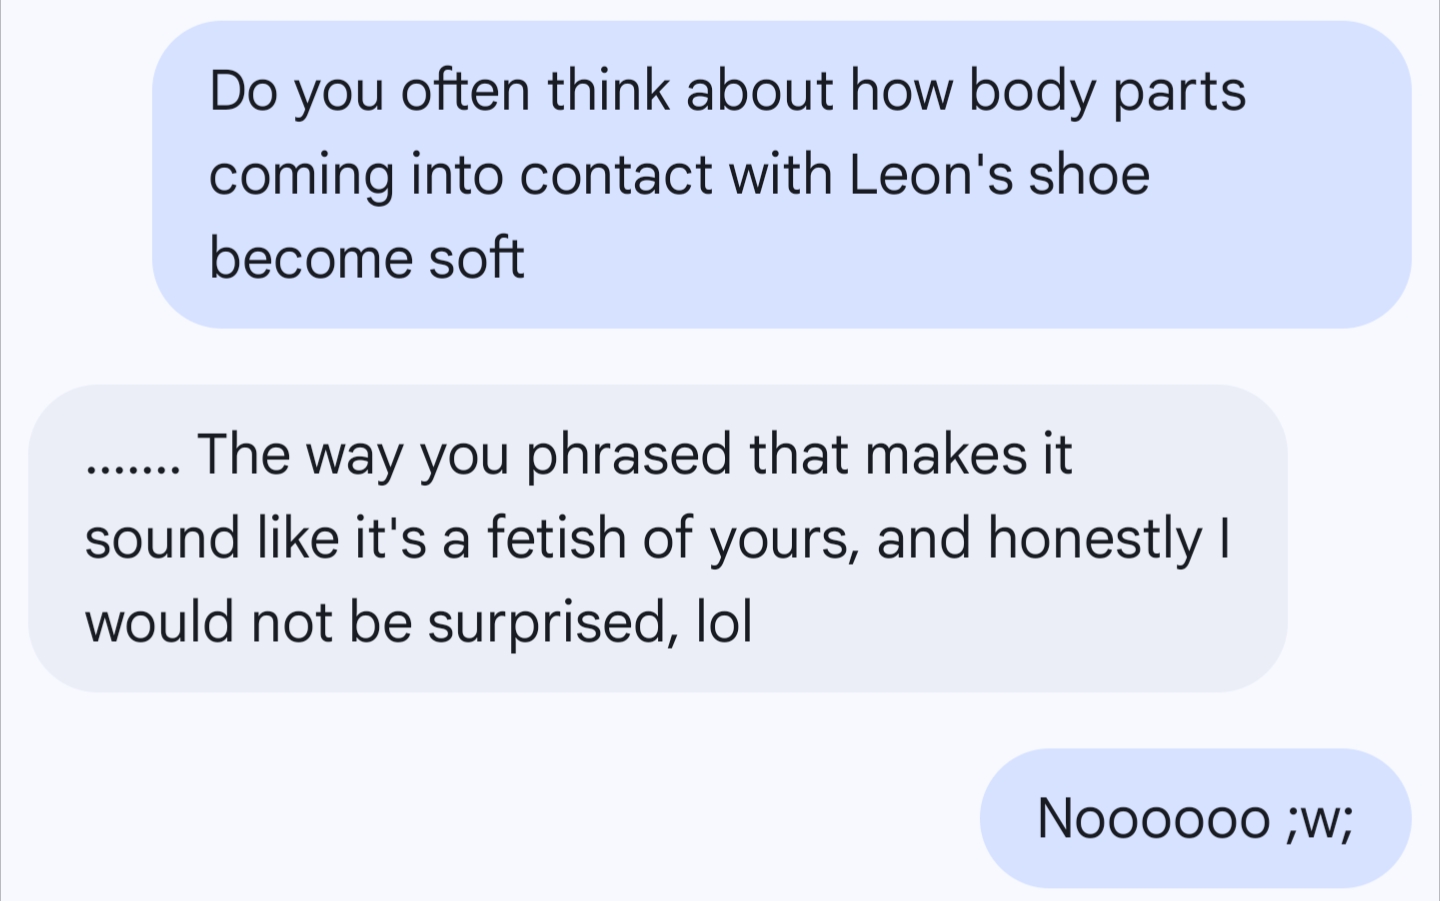Click the word 'sound' in the gray reply
Image resolution: width=1440 pixels, height=901 pixels.
coord(162,538)
